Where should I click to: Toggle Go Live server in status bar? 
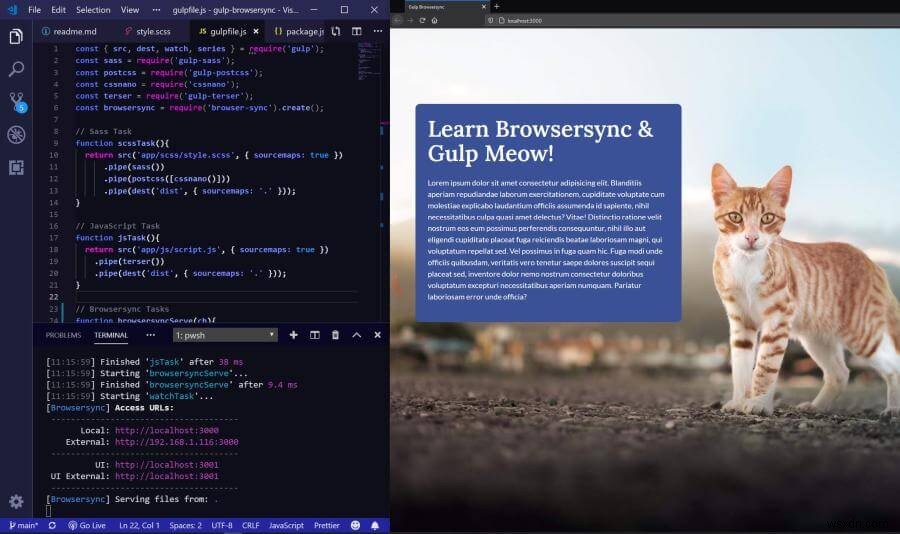(87, 525)
